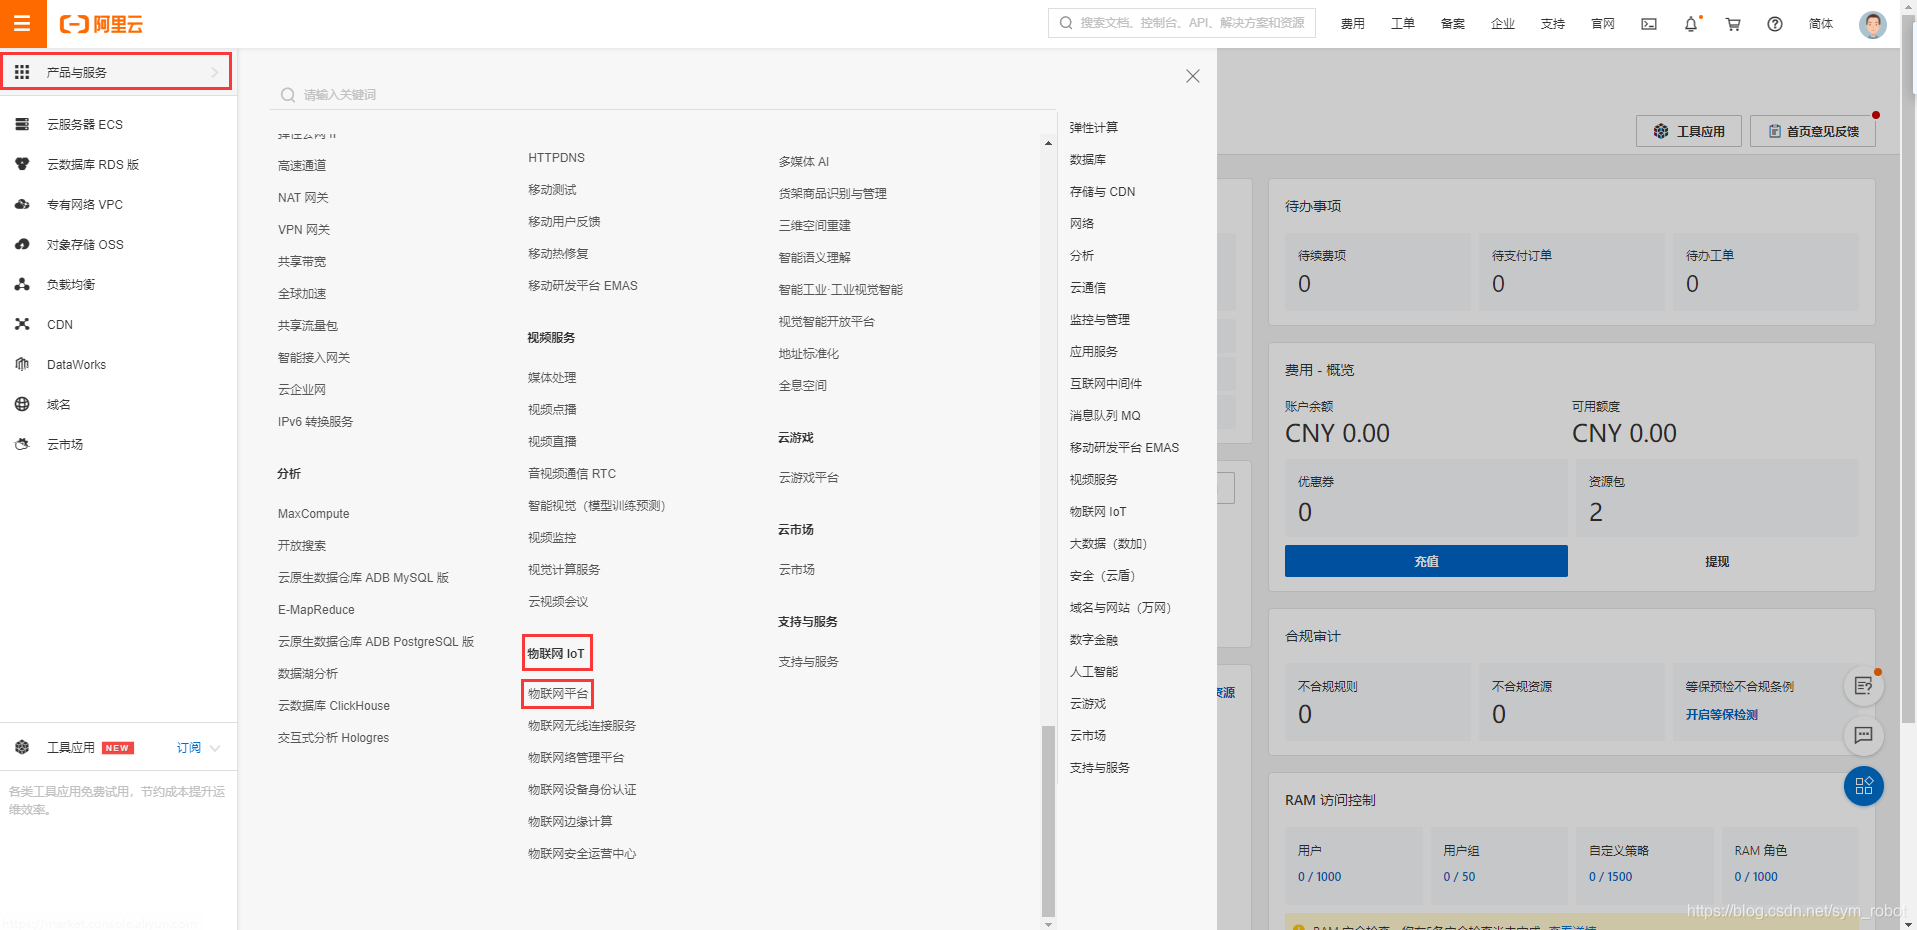Click the blue 充值 button
The width and height of the screenshot is (1917, 930).
[x=1426, y=561]
